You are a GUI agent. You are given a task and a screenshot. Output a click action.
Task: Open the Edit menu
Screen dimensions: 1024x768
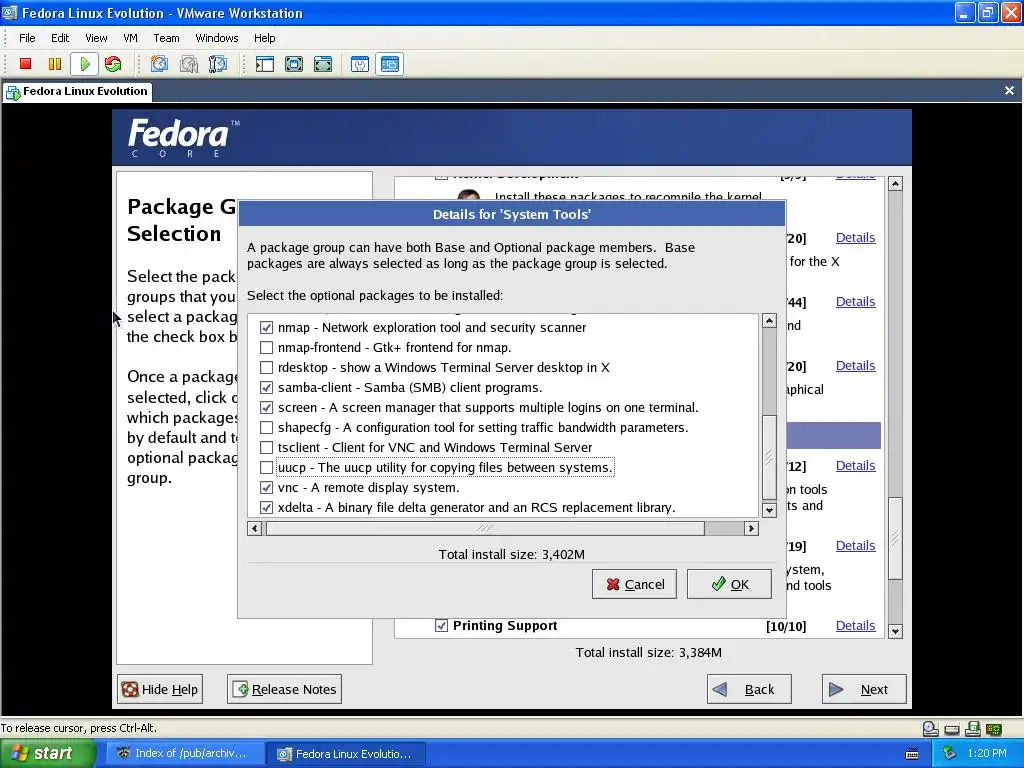click(x=60, y=38)
